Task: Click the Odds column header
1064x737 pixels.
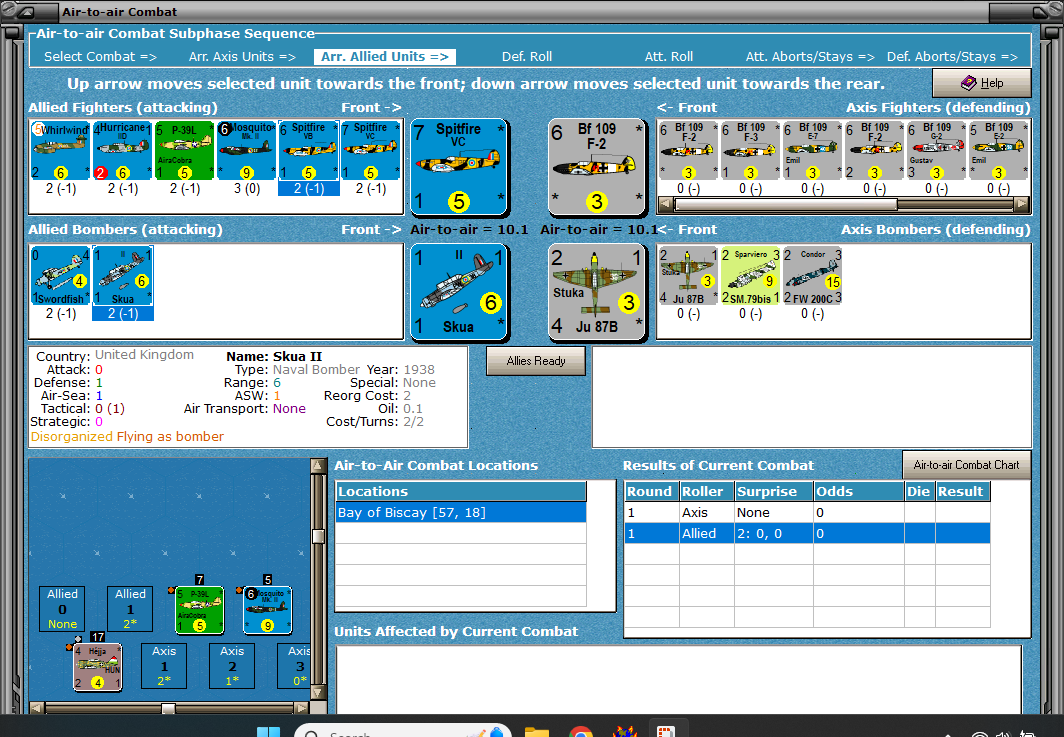Action: (858, 491)
